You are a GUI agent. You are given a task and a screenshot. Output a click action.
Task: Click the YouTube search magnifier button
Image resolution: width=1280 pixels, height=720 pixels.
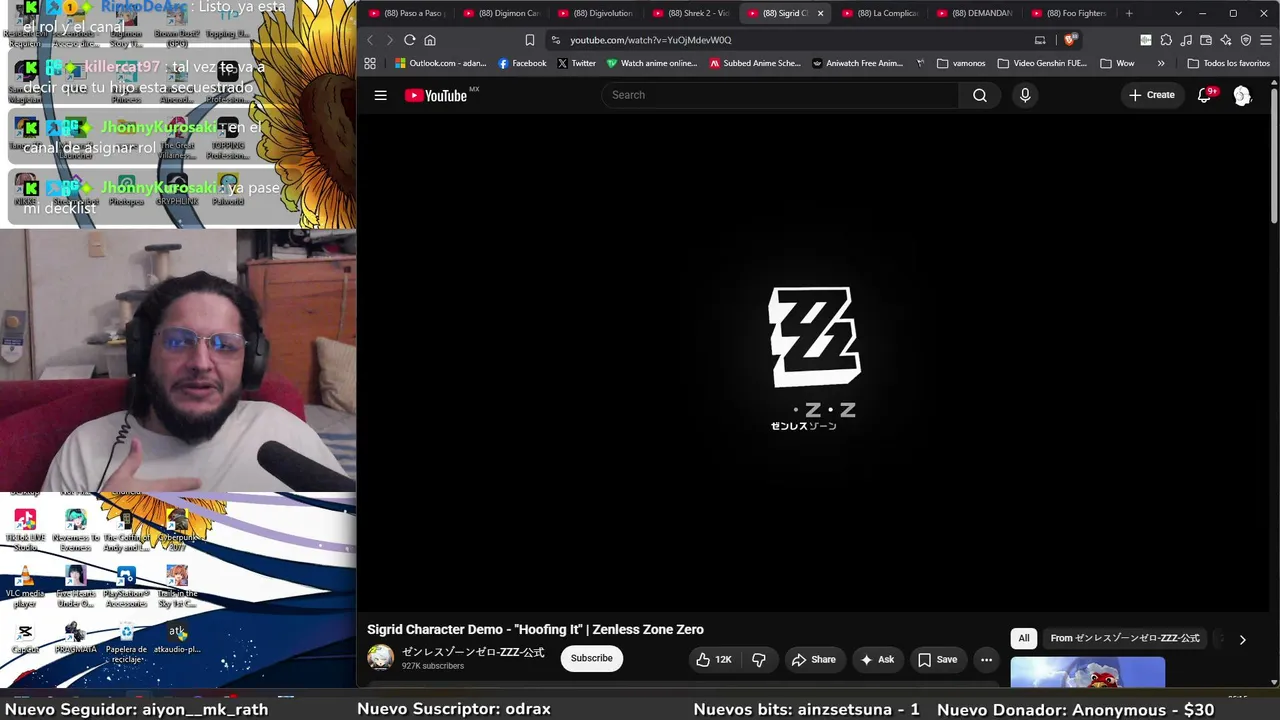980,95
